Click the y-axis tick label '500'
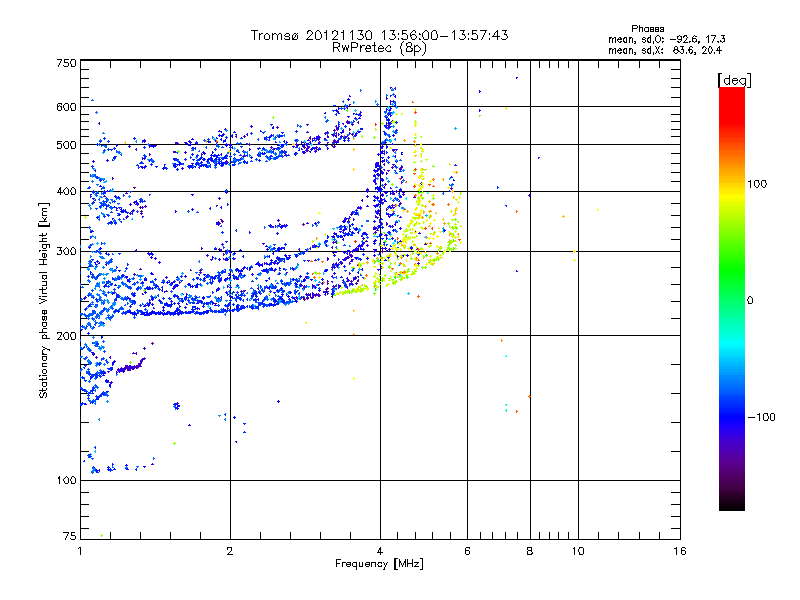 pos(67,145)
